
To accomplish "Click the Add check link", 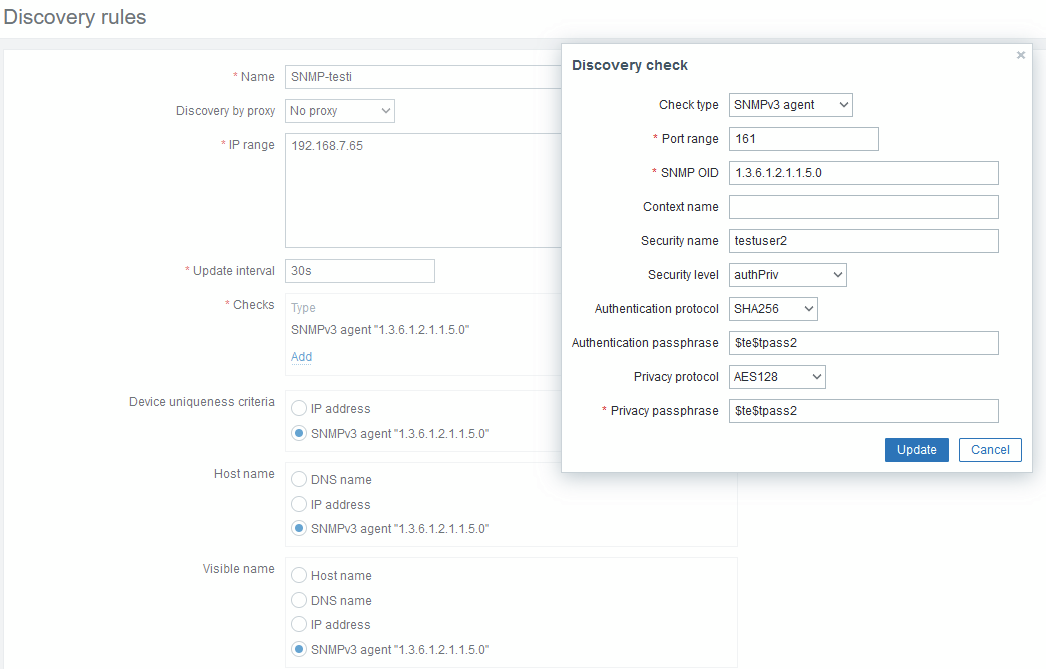I will (301, 357).
